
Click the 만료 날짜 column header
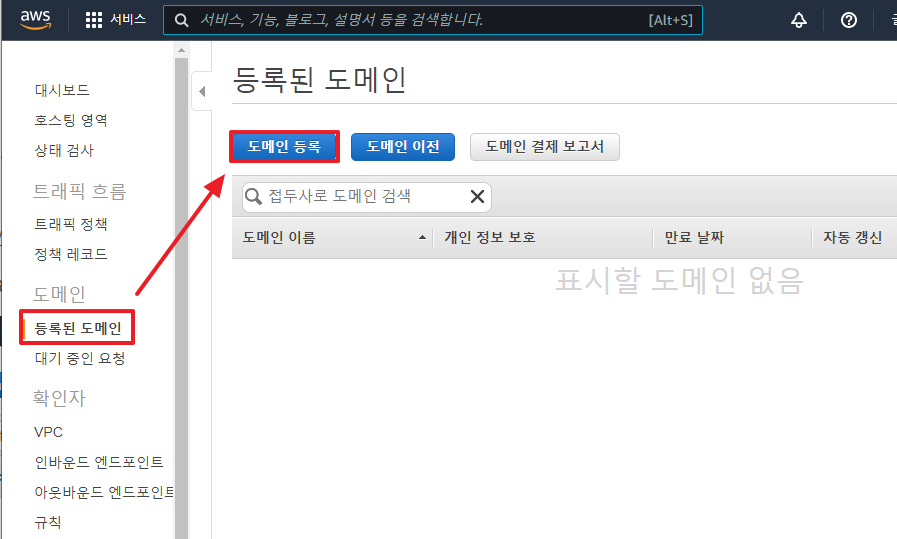pos(694,237)
